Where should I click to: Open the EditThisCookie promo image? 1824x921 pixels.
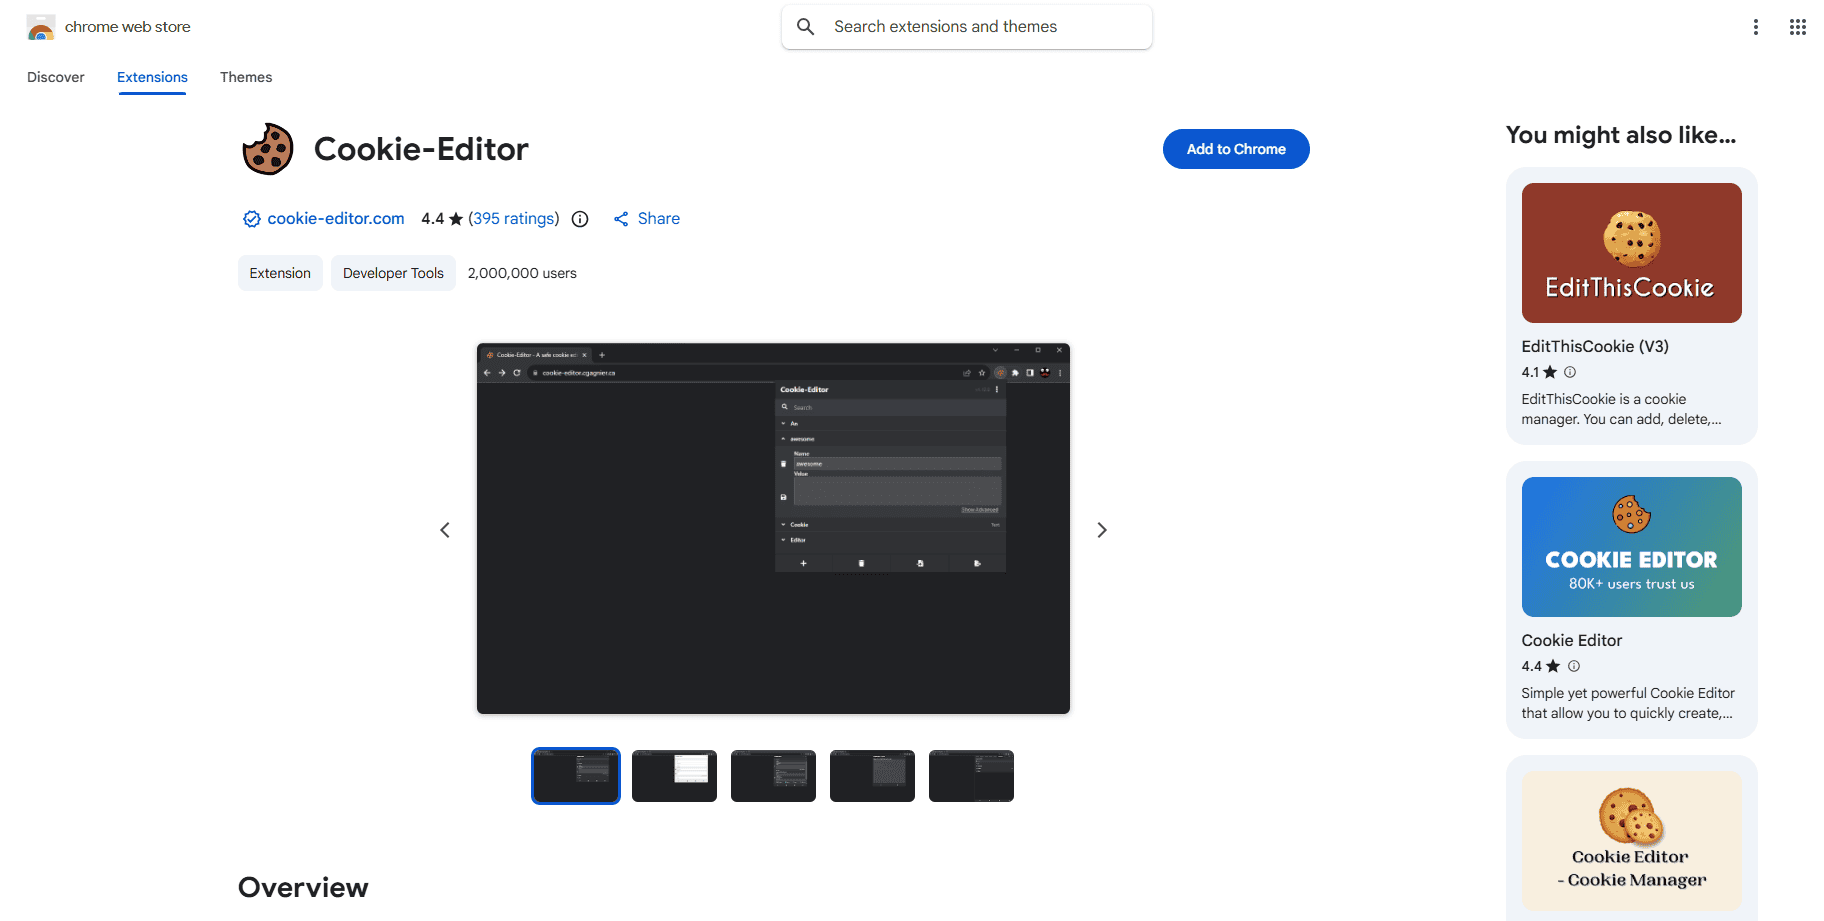(x=1632, y=253)
